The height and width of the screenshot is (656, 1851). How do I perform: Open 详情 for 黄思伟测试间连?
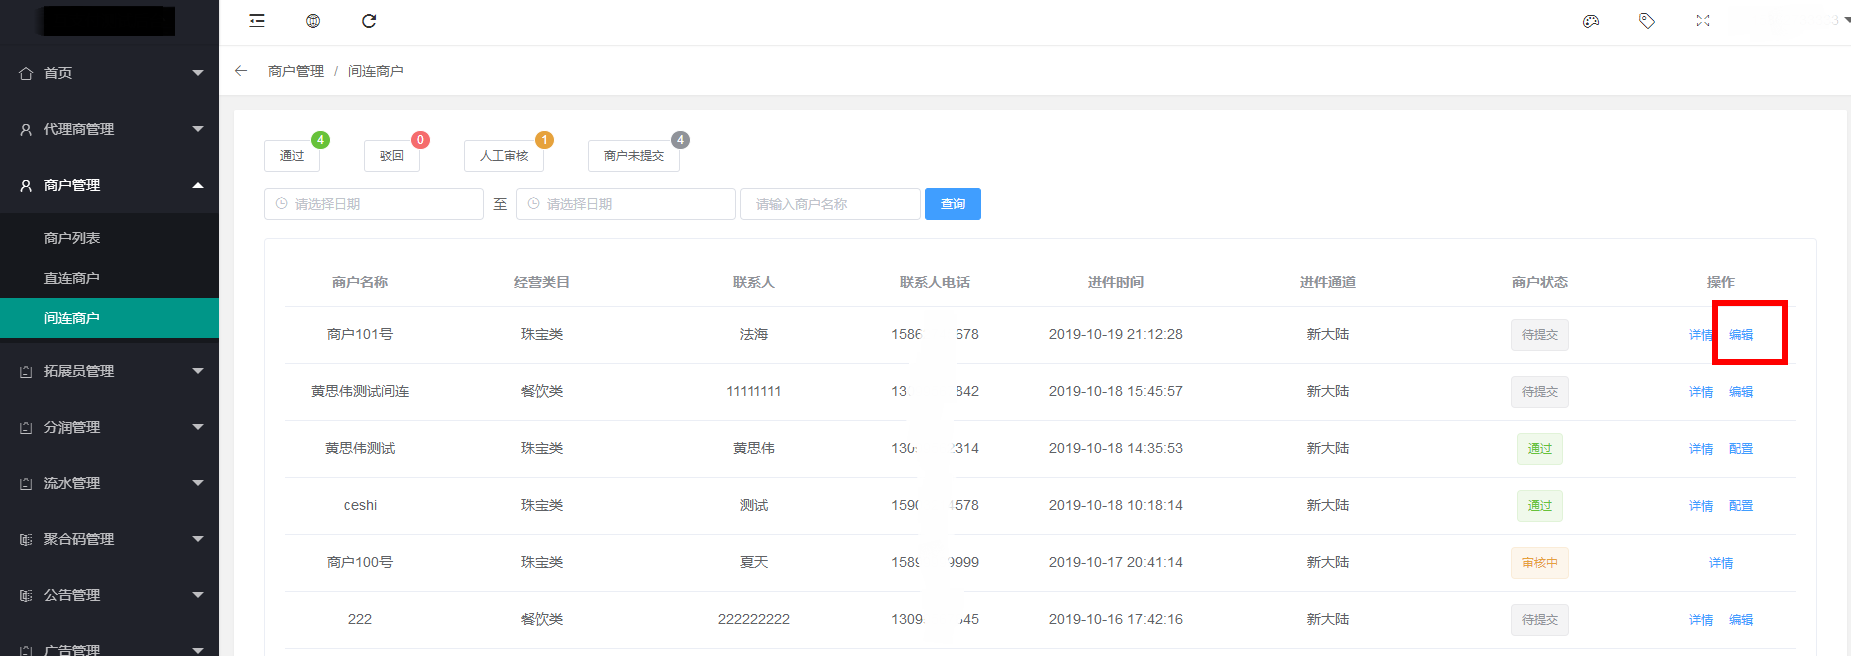[1701, 392]
